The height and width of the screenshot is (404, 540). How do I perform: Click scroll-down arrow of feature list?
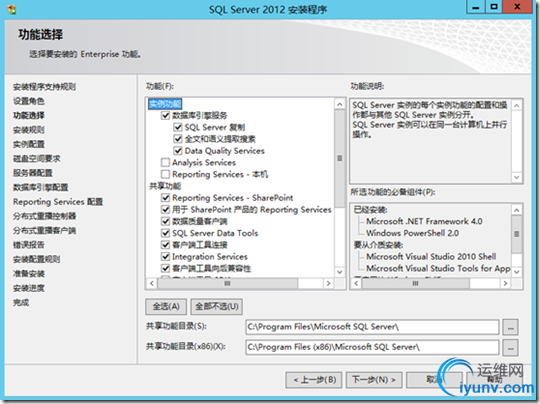click(340, 272)
